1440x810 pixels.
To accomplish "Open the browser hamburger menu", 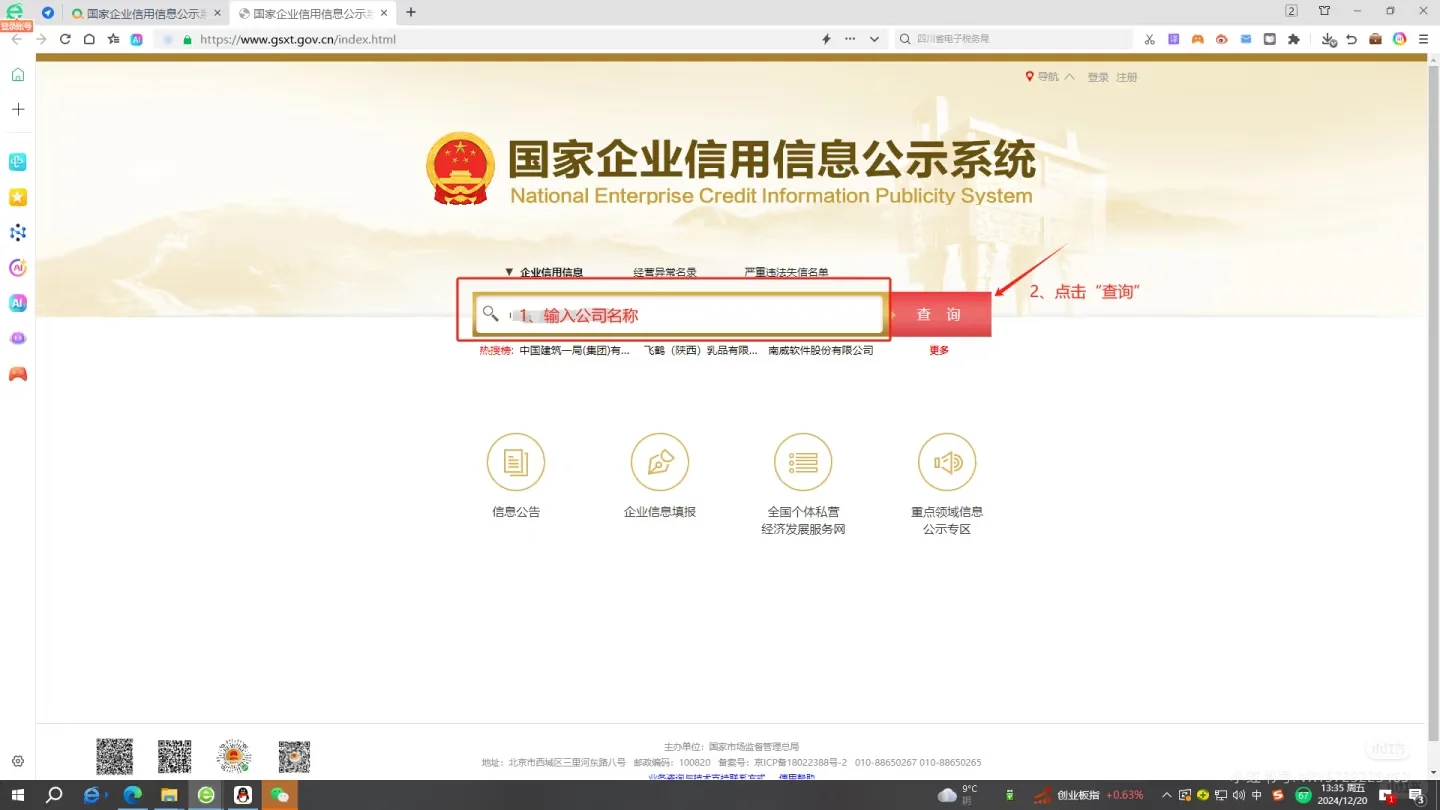I will (1423, 39).
